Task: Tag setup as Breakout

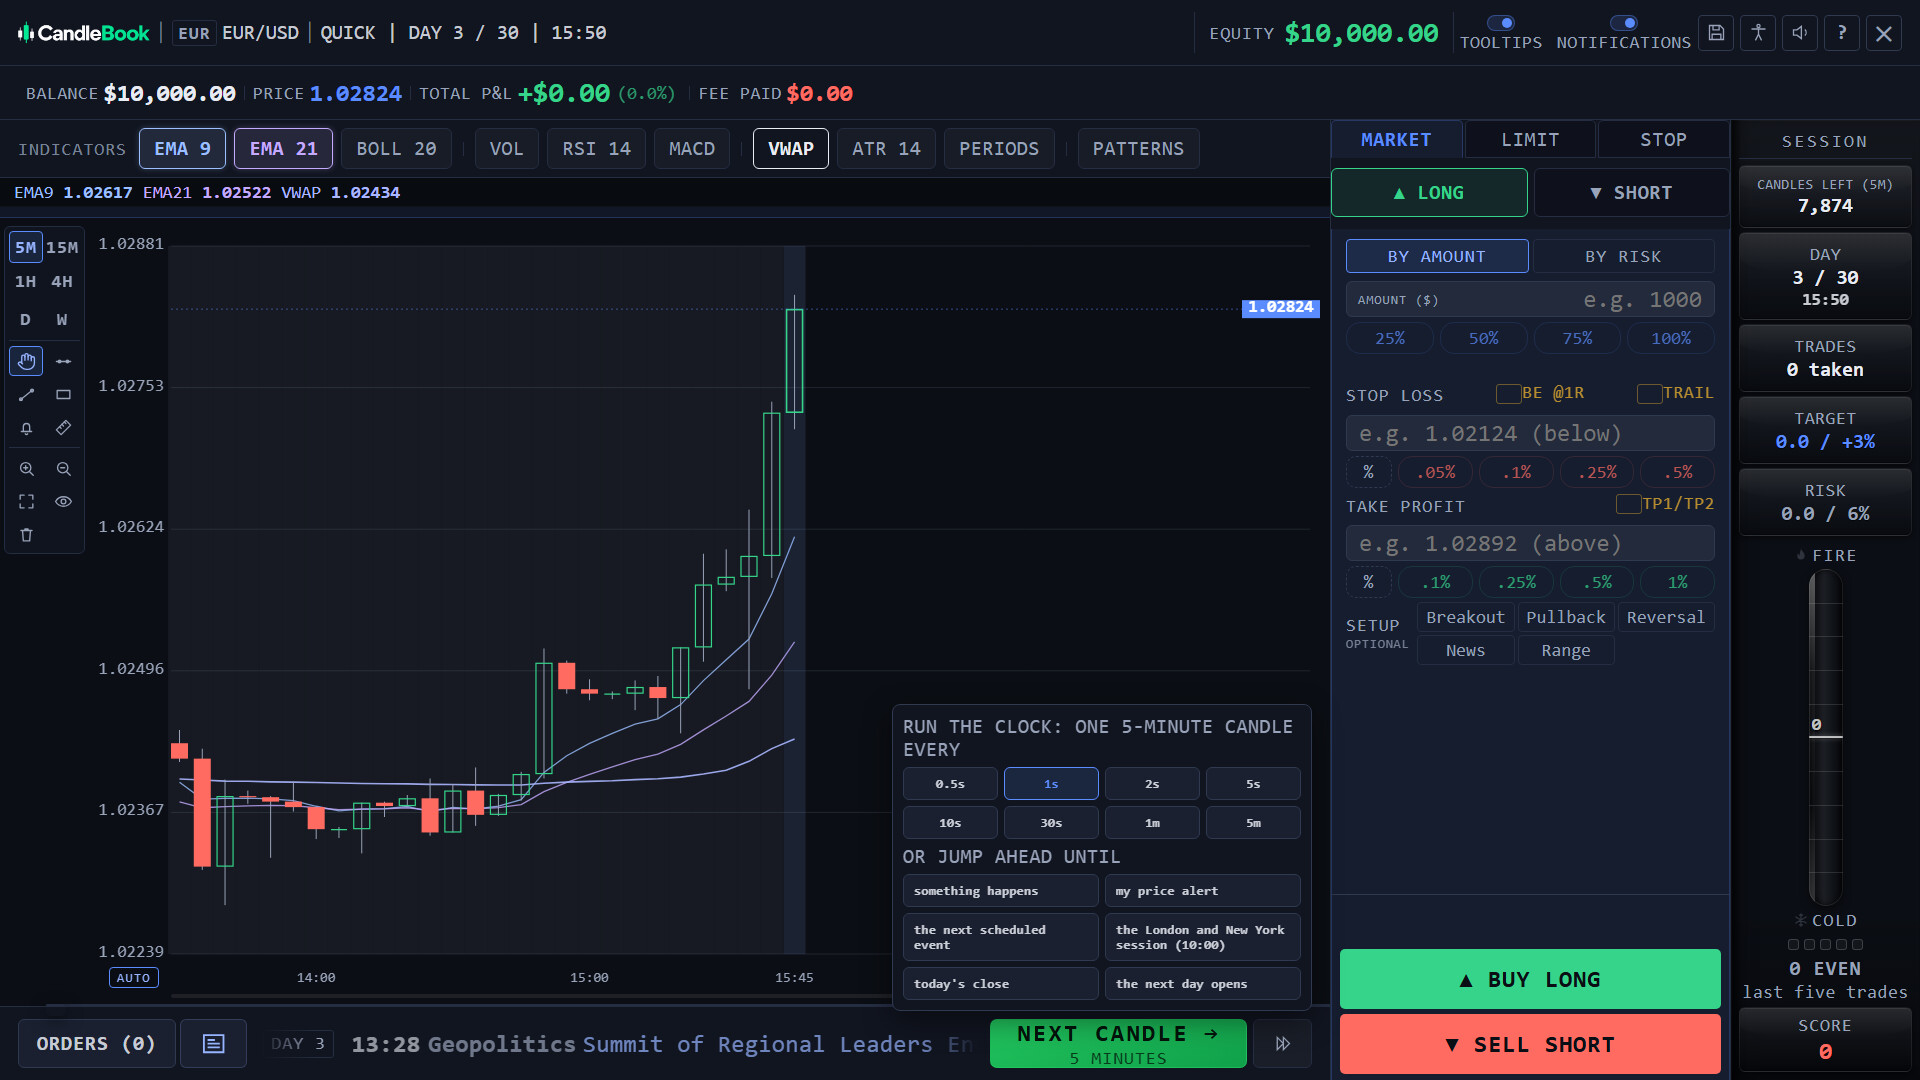Action: pyautogui.click(x=1465, y=618)
